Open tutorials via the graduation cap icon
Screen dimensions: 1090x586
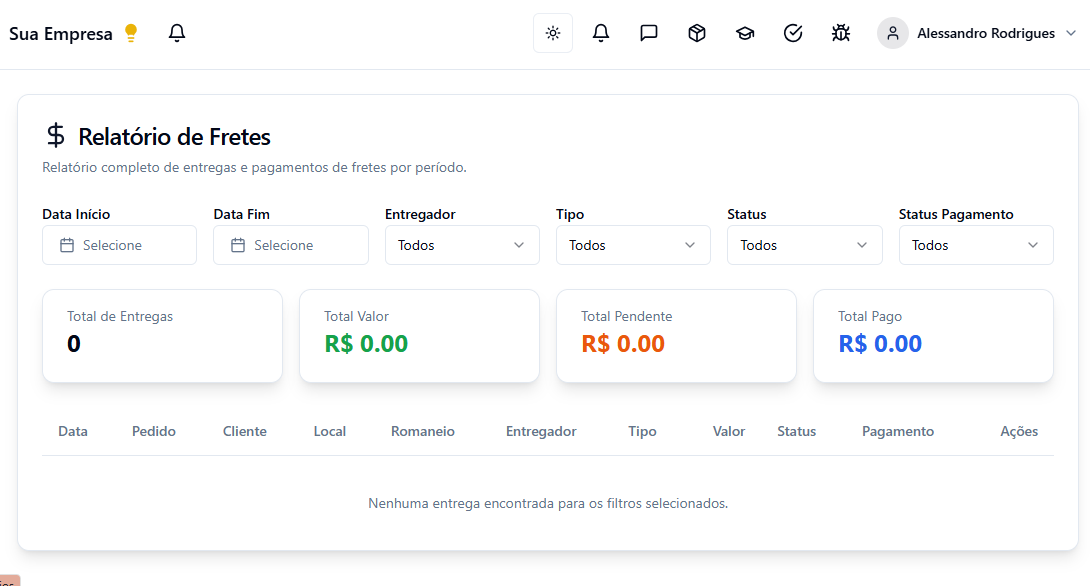pyautogui.click(x=744, y=32)
